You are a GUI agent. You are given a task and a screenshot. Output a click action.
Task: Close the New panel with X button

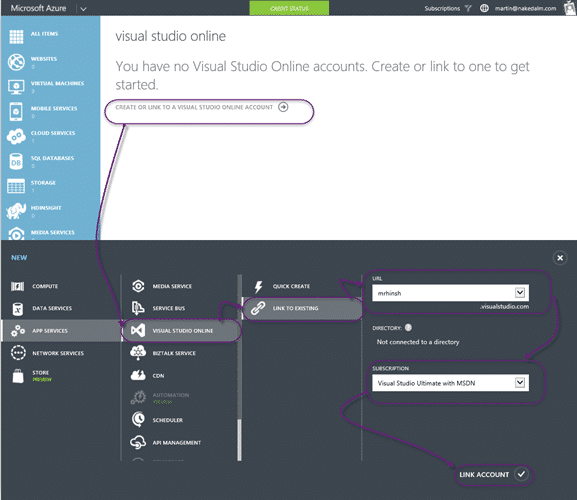560,258
